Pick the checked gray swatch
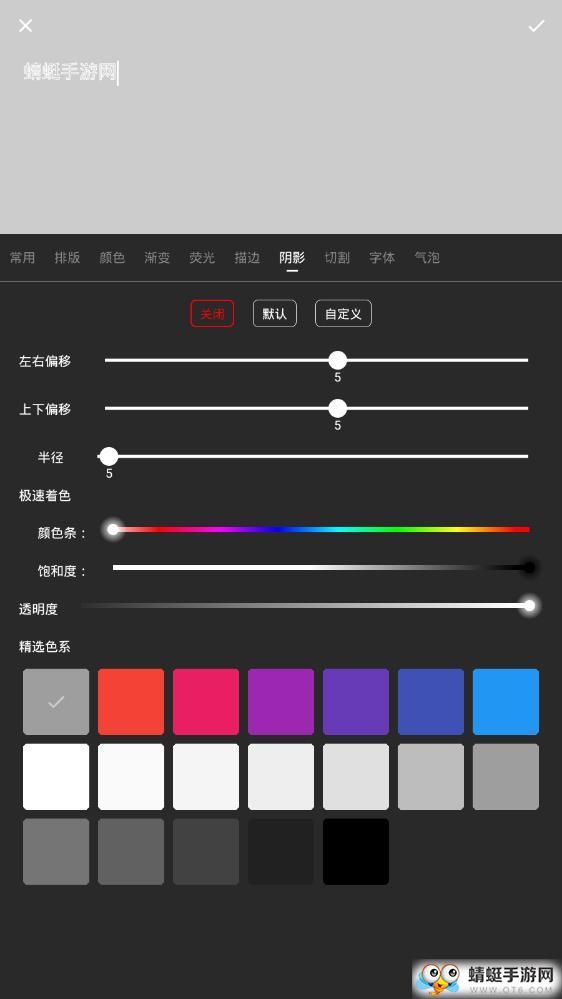 click(56, 701)
